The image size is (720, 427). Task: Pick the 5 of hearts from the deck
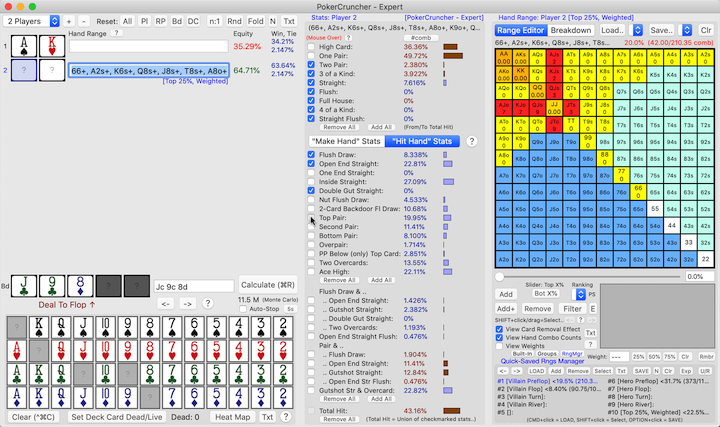coord(216,351)
